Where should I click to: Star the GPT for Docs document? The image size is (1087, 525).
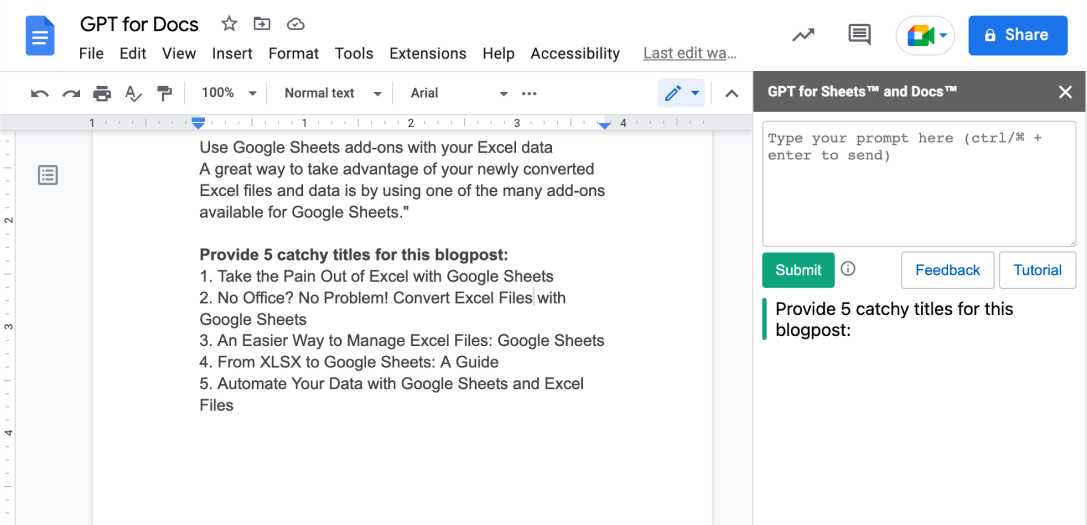pos(229,24)
